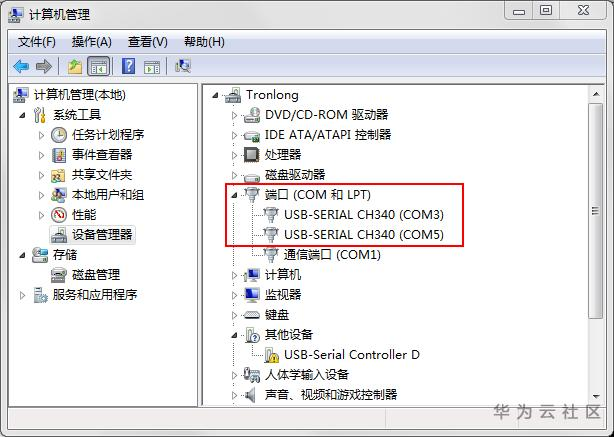Select 磁盘管理 in the left tree
Image resolution: width=614 pixels, height=437 pixels.
coord(96,274)
